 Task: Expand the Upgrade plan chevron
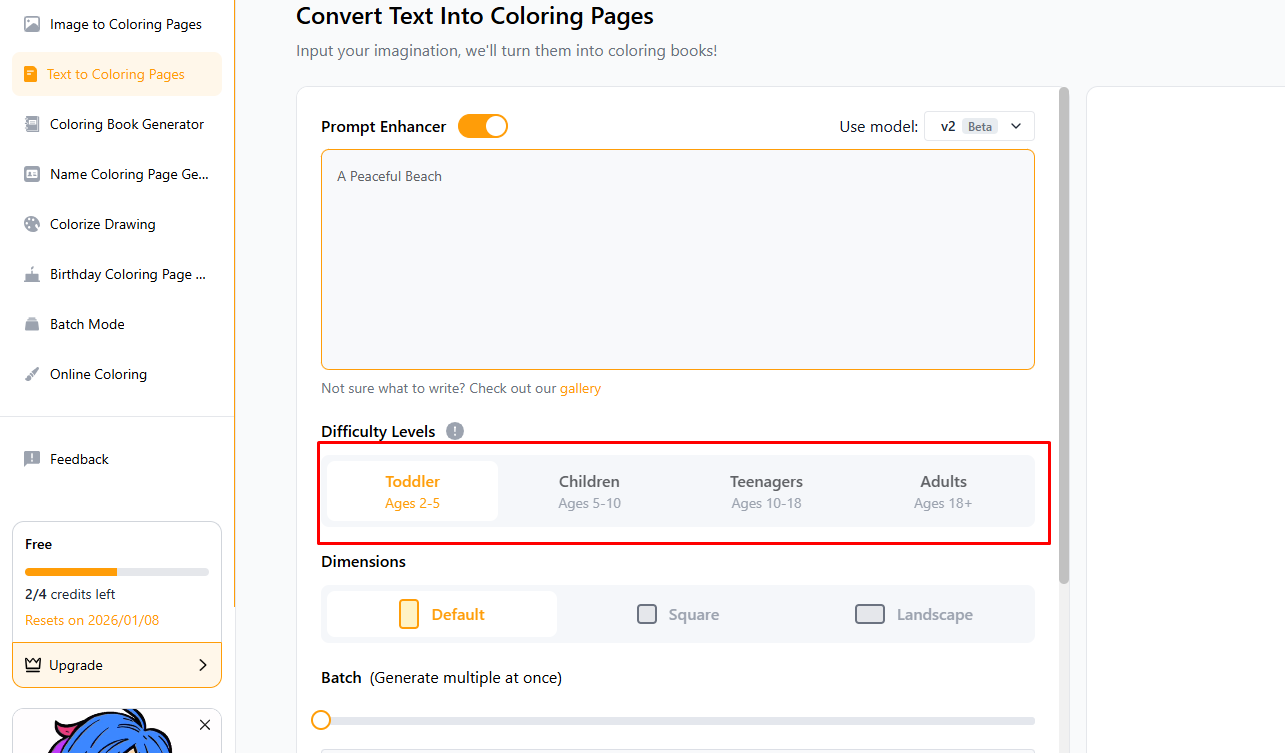pos(203,665)
